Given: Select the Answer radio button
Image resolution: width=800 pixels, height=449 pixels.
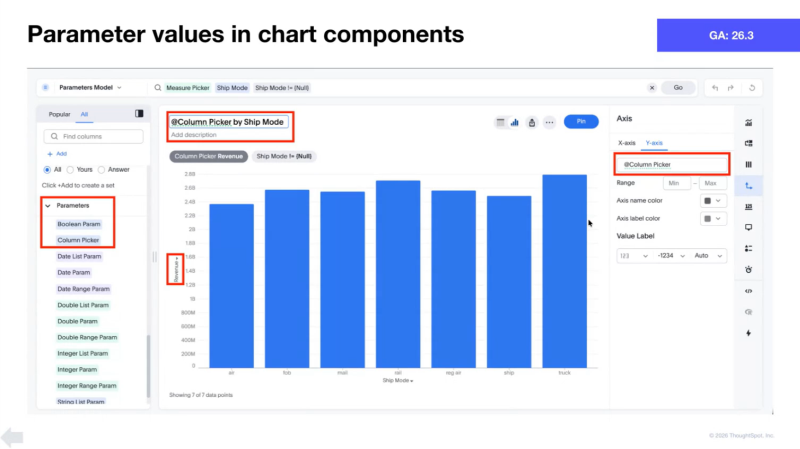Looking at the screenshot, I should (x=101, y=169).
